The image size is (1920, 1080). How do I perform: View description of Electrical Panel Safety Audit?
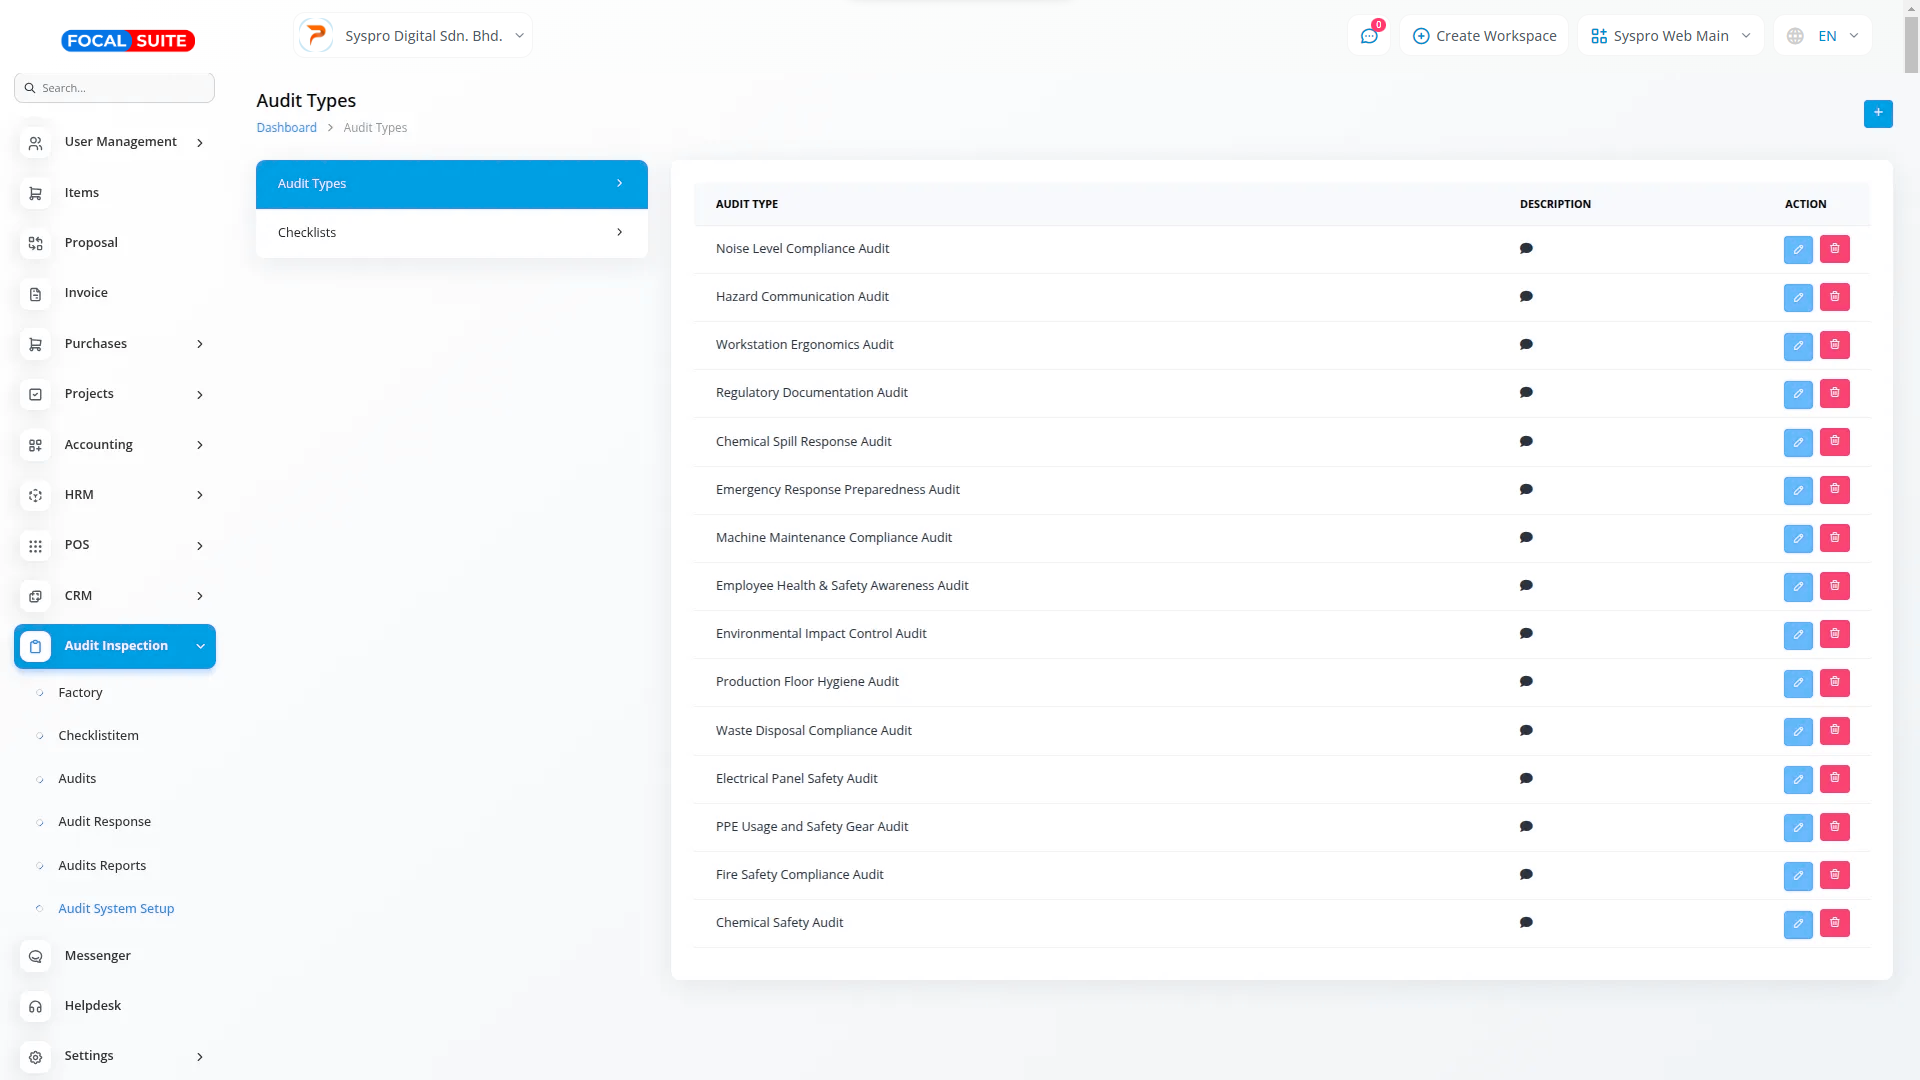(x=1526, y=779)
